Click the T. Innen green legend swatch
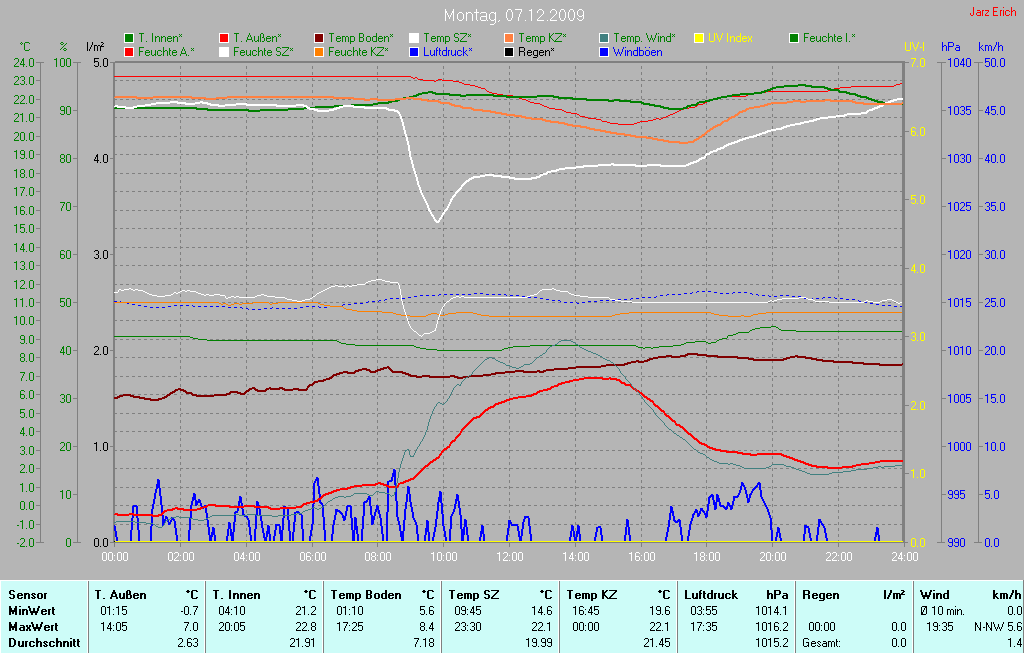1024x653 pixels. [x=129, y=39]
